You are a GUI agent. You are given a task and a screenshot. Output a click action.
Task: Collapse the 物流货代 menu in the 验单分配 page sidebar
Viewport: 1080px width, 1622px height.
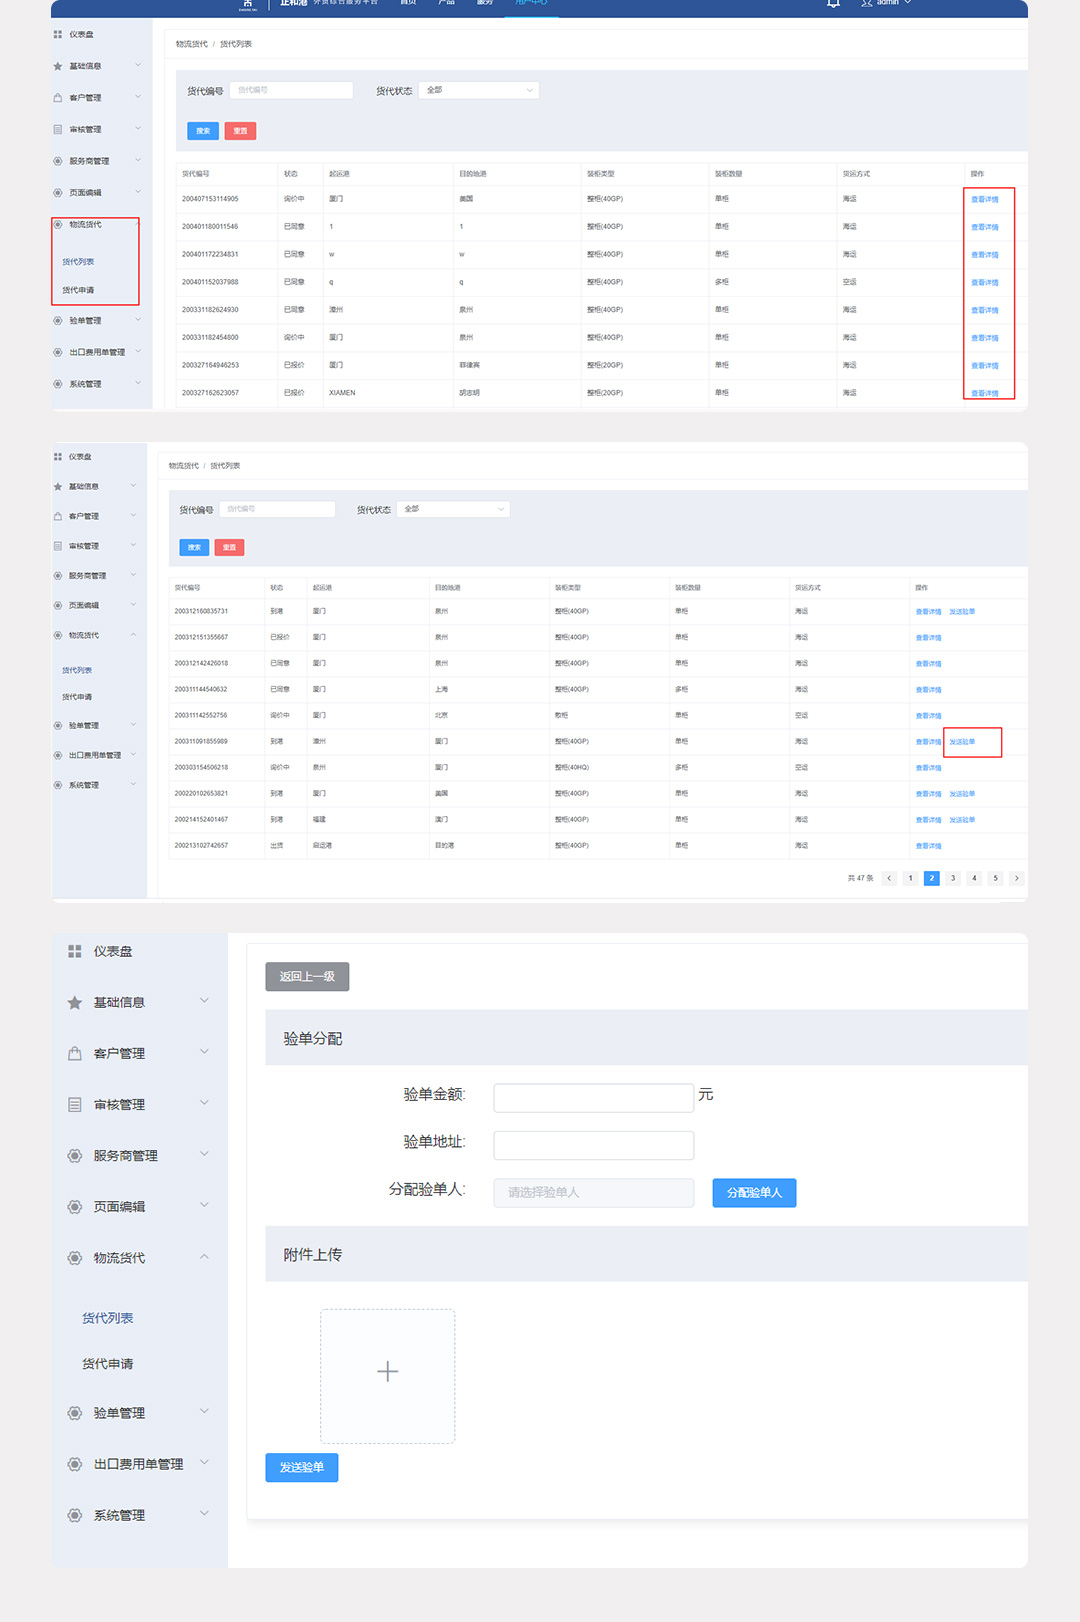tap(204, 1256)
